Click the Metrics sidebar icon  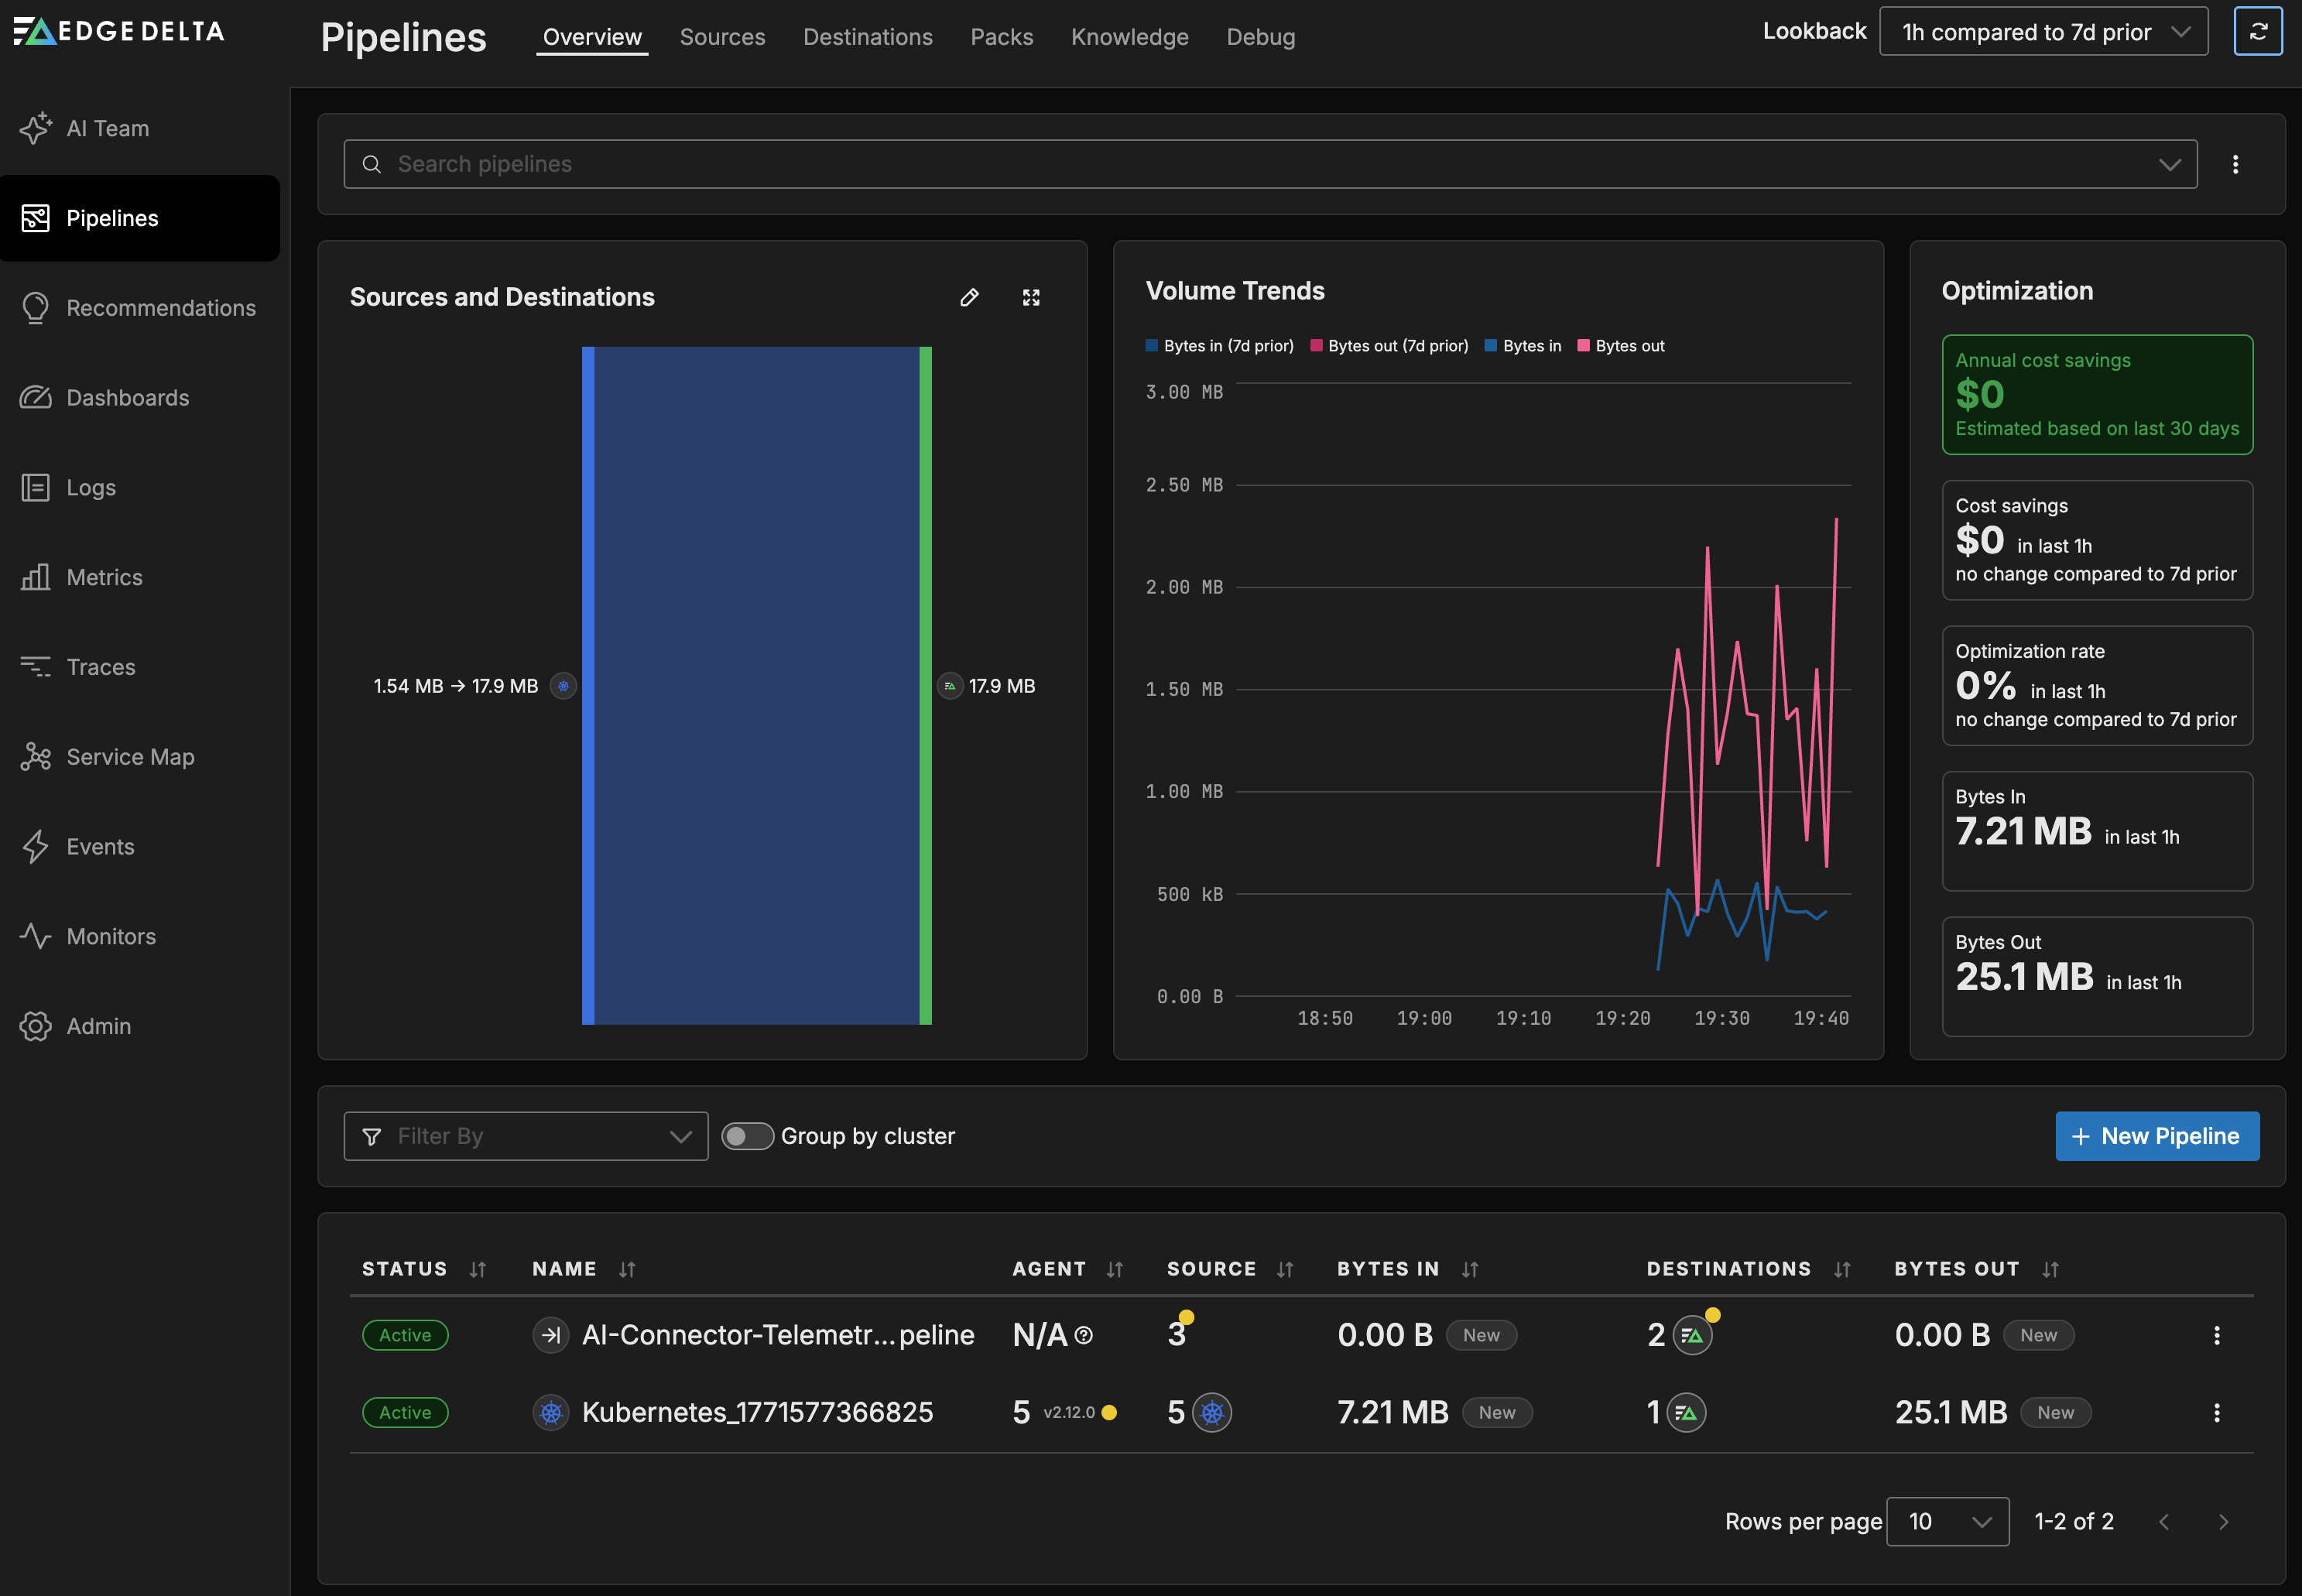pos(36,577)
